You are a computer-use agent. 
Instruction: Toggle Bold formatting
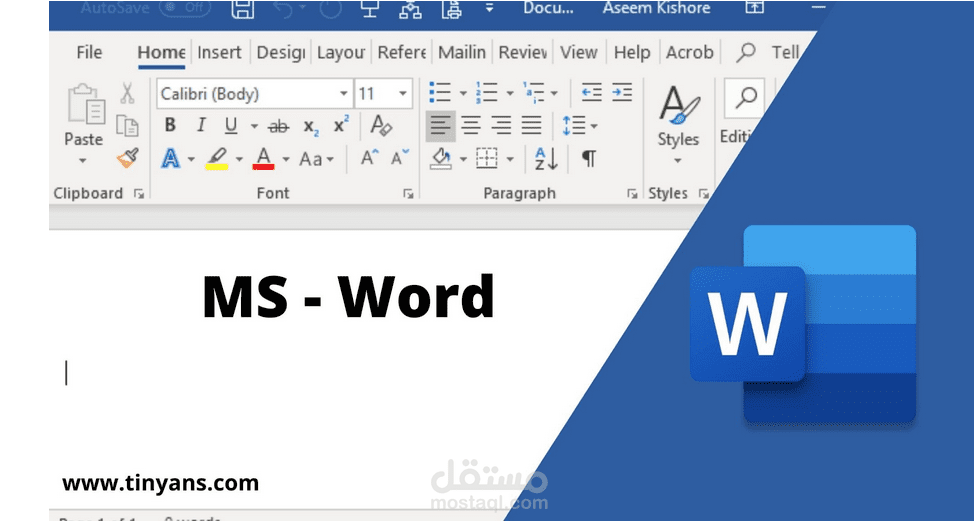coord(170,125)
